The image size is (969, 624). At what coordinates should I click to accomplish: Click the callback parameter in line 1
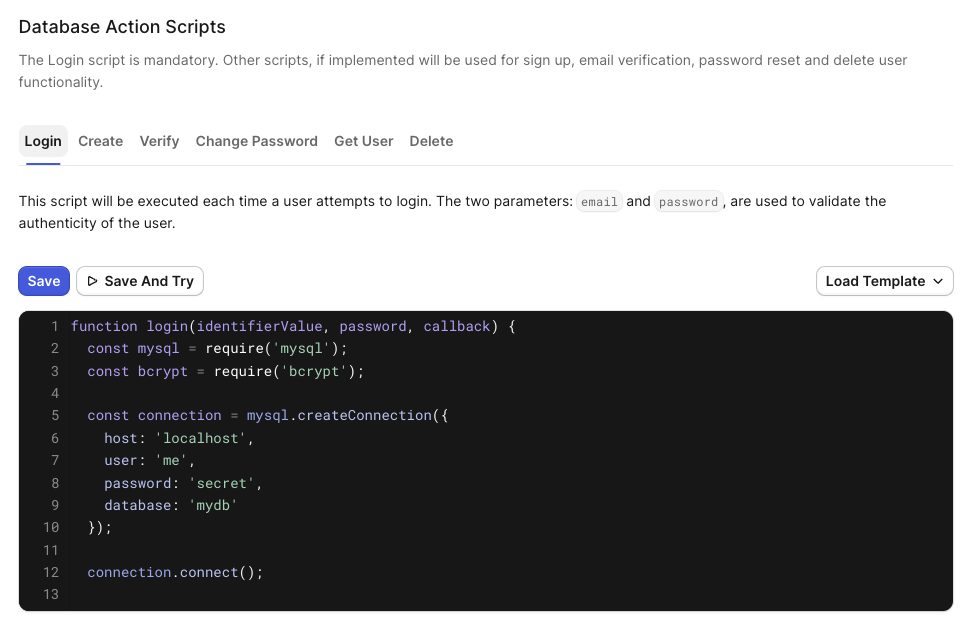[x=457, y=326]
